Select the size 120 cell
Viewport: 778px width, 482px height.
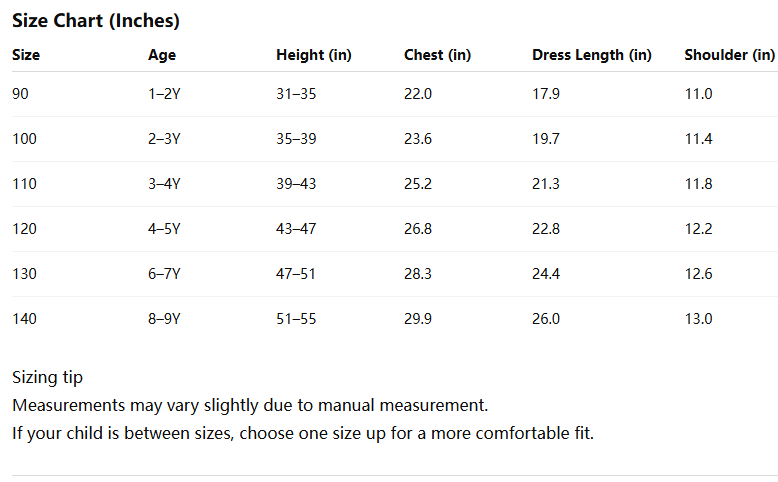[x=24, y=229]
